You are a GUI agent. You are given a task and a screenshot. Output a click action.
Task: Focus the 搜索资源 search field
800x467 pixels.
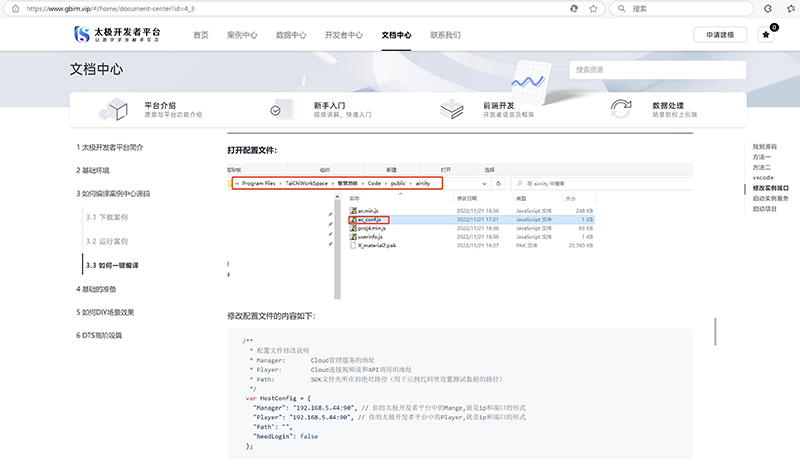tap(658, 70)
